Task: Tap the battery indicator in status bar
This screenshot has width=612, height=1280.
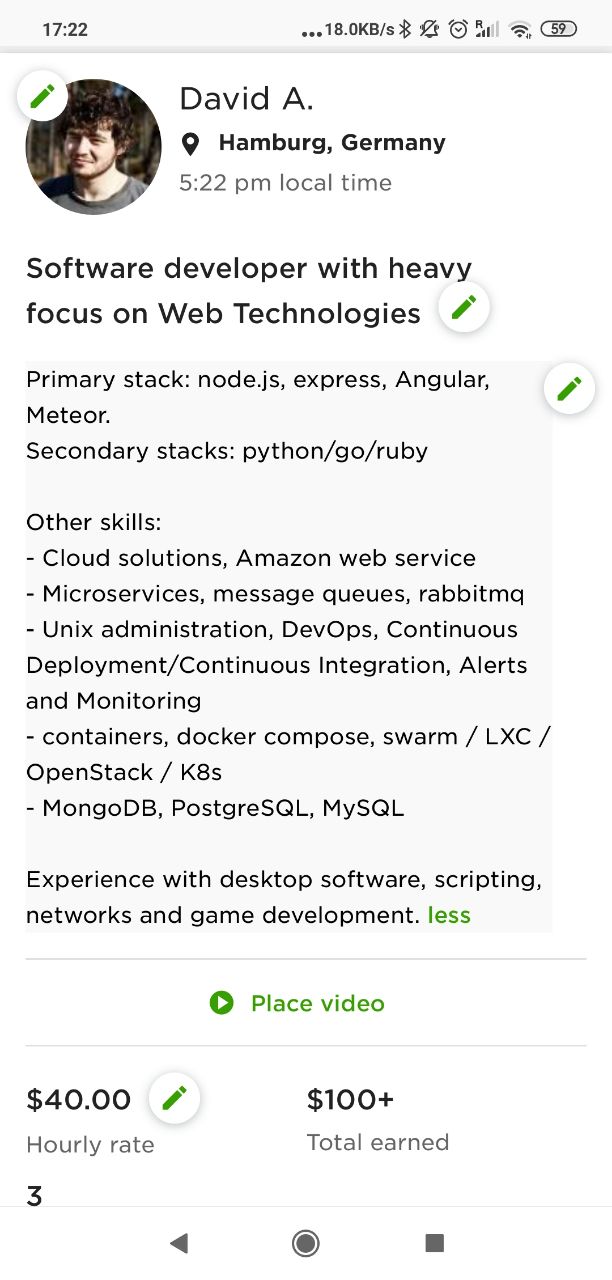Action: (558, 29)
